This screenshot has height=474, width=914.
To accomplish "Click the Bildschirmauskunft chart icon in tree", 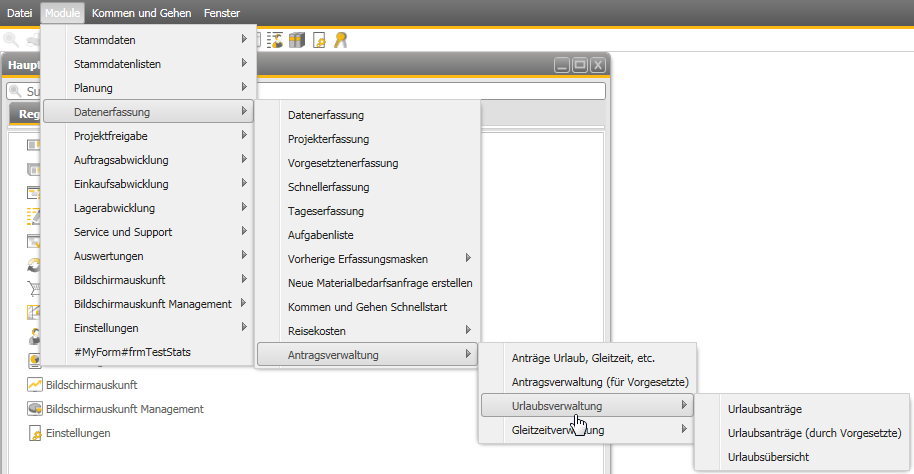I will click(x=34, y=384).
